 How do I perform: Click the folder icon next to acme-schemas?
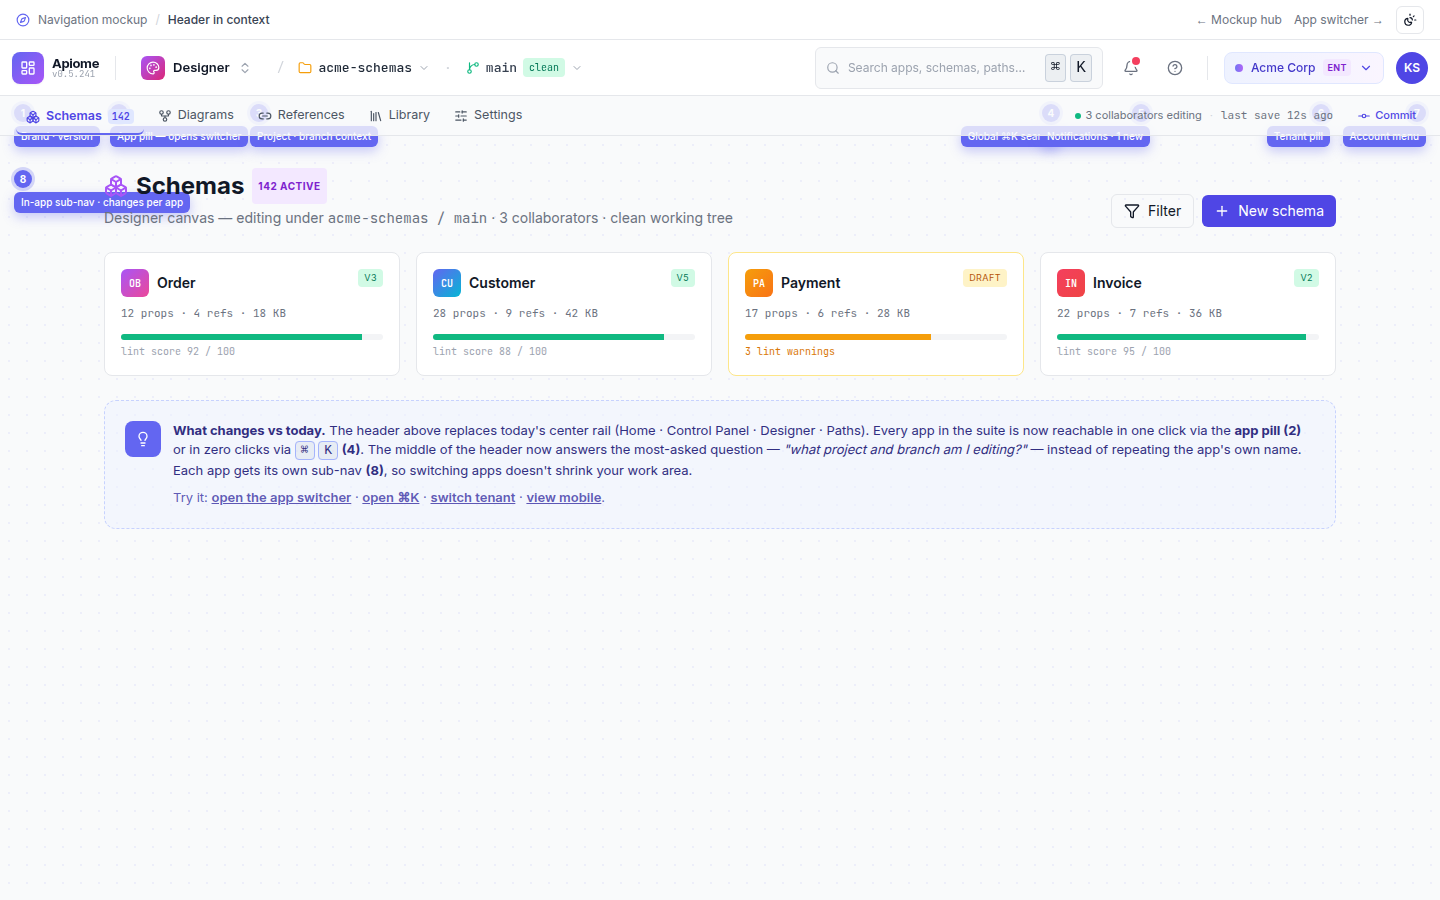tap(305, 68)
